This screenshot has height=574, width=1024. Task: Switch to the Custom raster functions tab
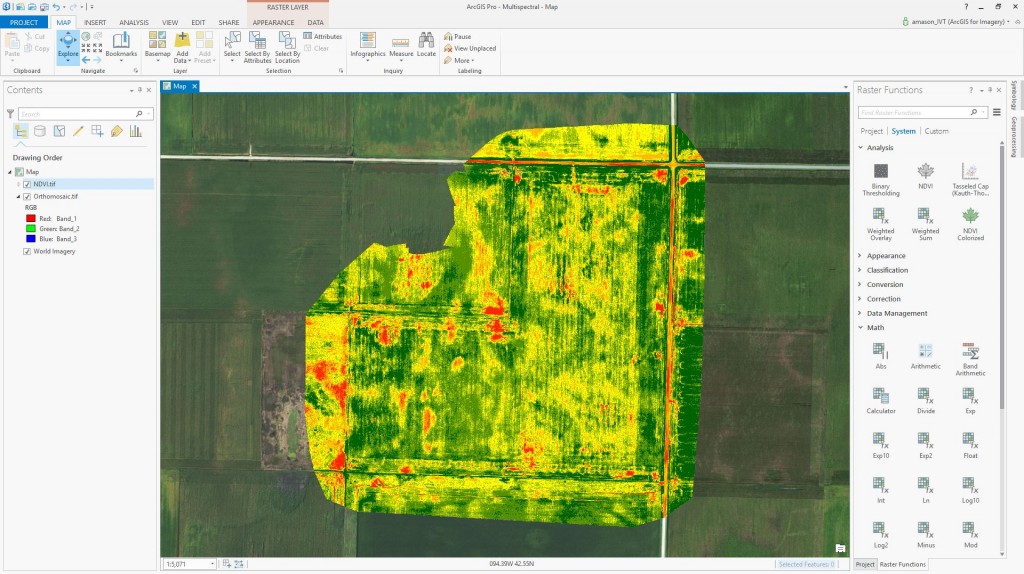click(x=936, y=131)
